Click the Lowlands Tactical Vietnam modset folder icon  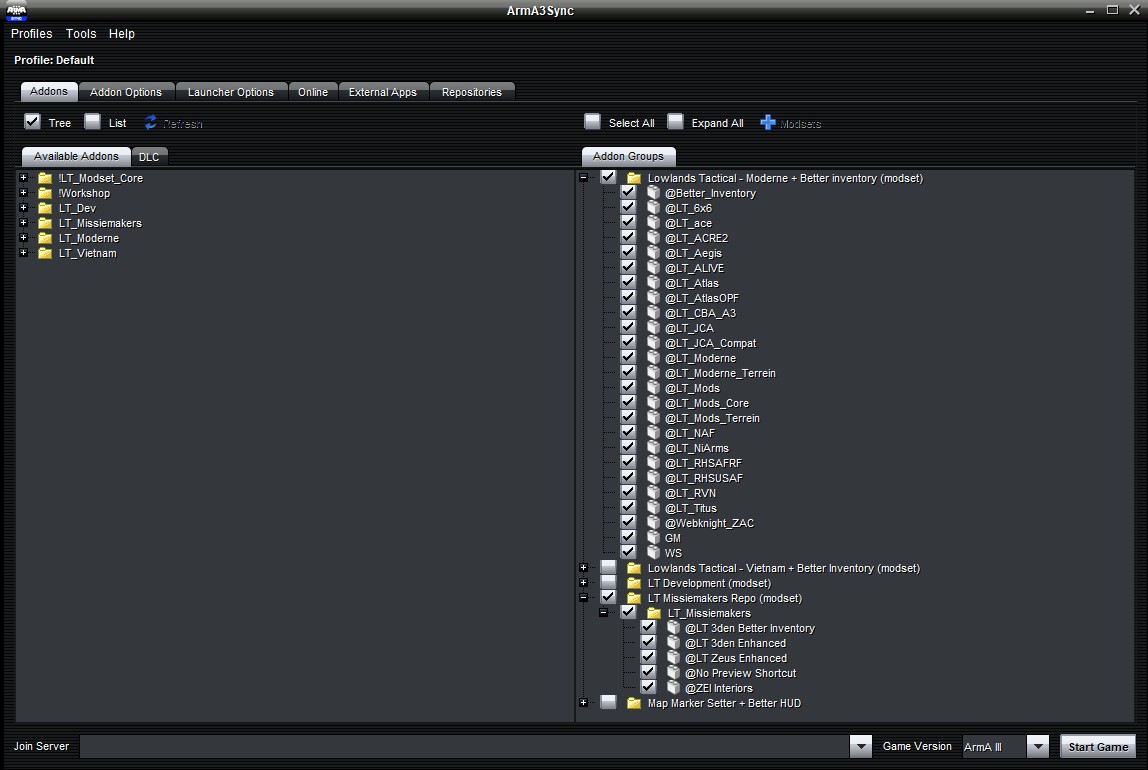pos(634,568)
